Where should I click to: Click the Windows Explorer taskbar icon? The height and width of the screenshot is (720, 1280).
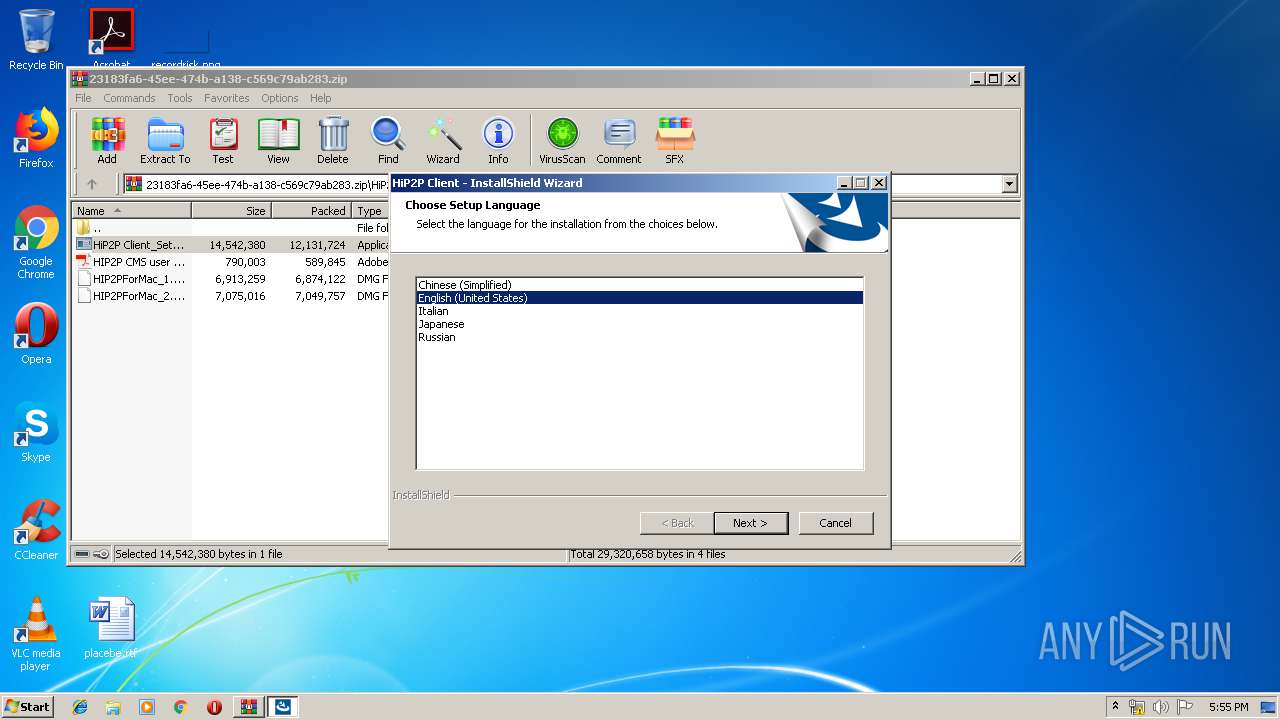pyautogui.click(x=113, y=707)
